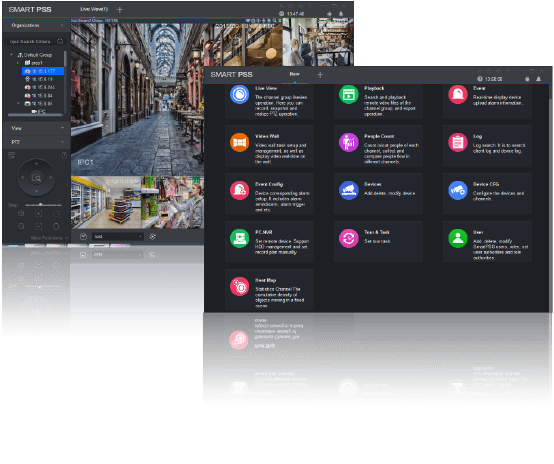Add a new tab with the plus button
The height and width of the screenshot is (464, 554).
[x=320, y=75]
